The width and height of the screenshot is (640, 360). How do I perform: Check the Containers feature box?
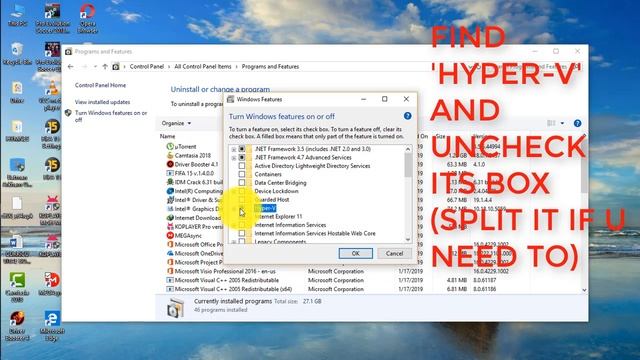point(242,174)
